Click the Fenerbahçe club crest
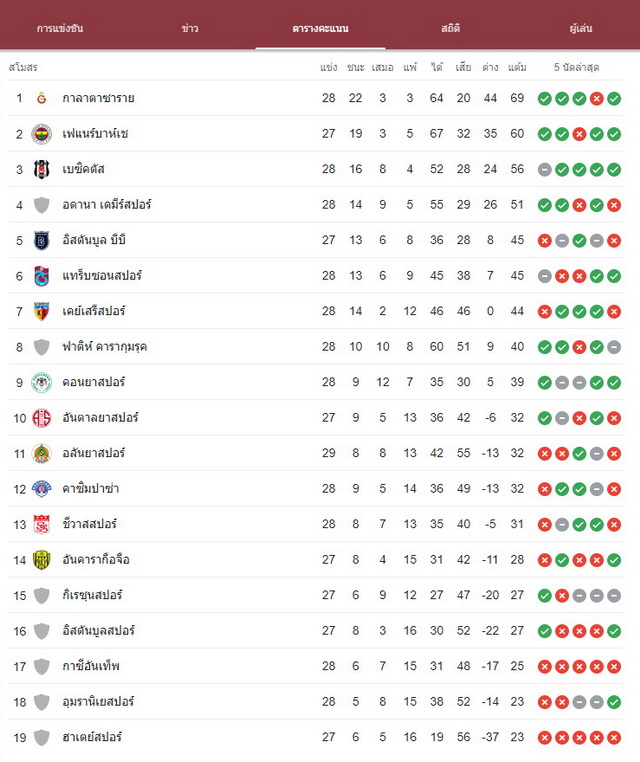The width and height of the screenshot is (640, 762). [42, 134]
